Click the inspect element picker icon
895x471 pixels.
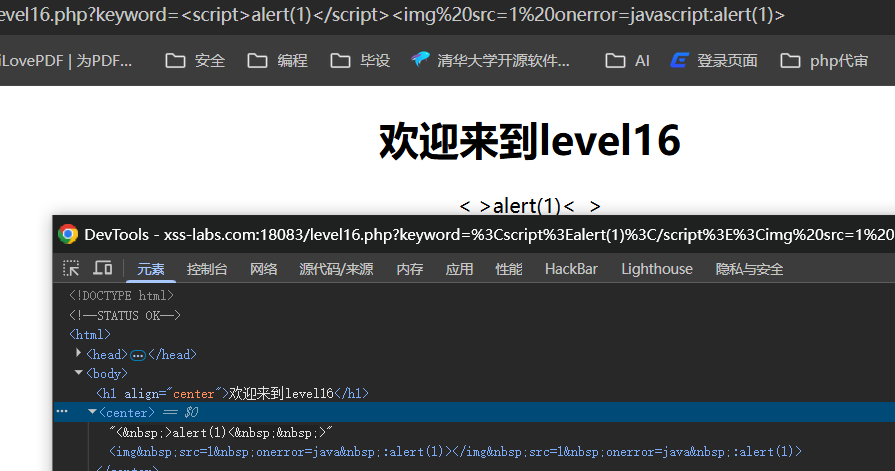coord(71,268)
